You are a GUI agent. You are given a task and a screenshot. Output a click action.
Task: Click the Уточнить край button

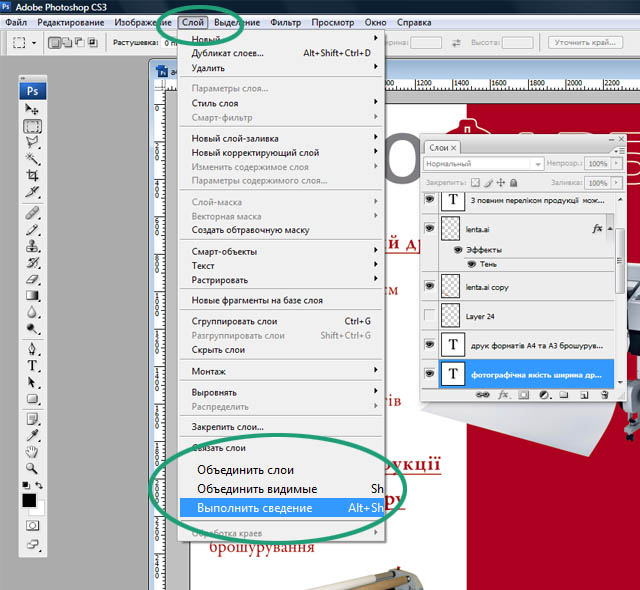pyautogui.click(x=586, y=42)
